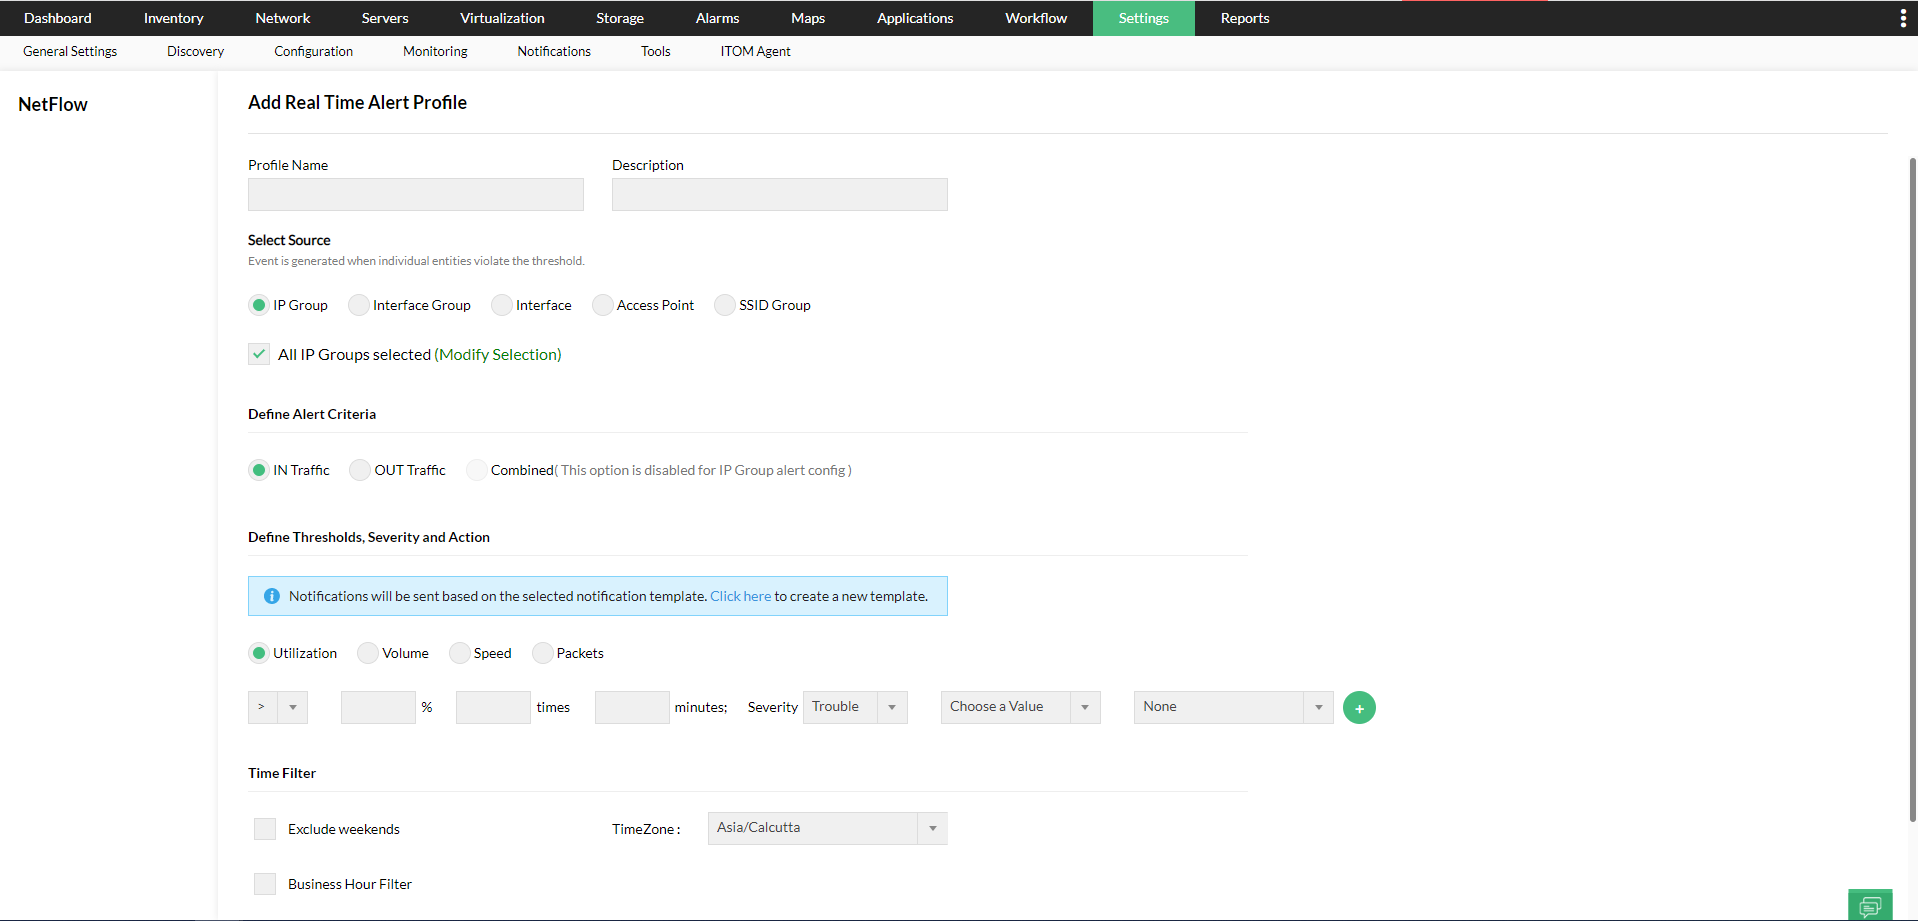
Task: Open the Alarms menu tab
Action: click(x=717, y=18)
